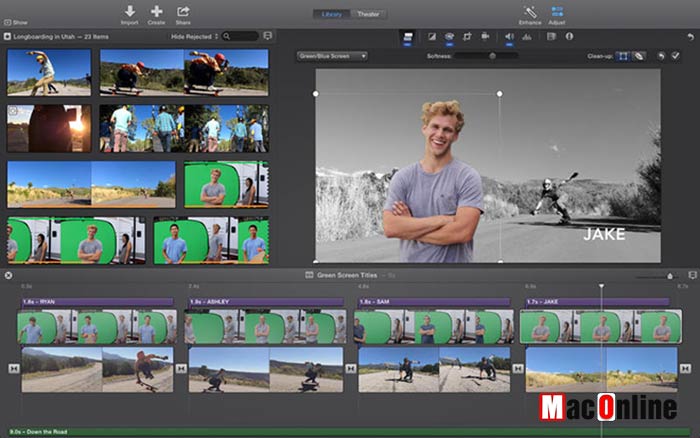Select the ASHLEY green screen clip in timeline
The image size is (700, 438).
(x=265, y=327)
